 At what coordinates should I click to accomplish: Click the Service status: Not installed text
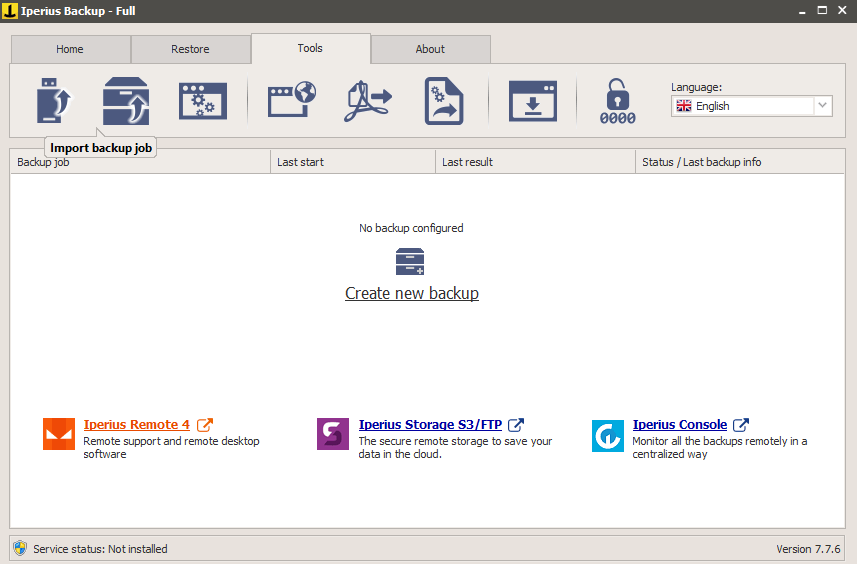[101, 549]
